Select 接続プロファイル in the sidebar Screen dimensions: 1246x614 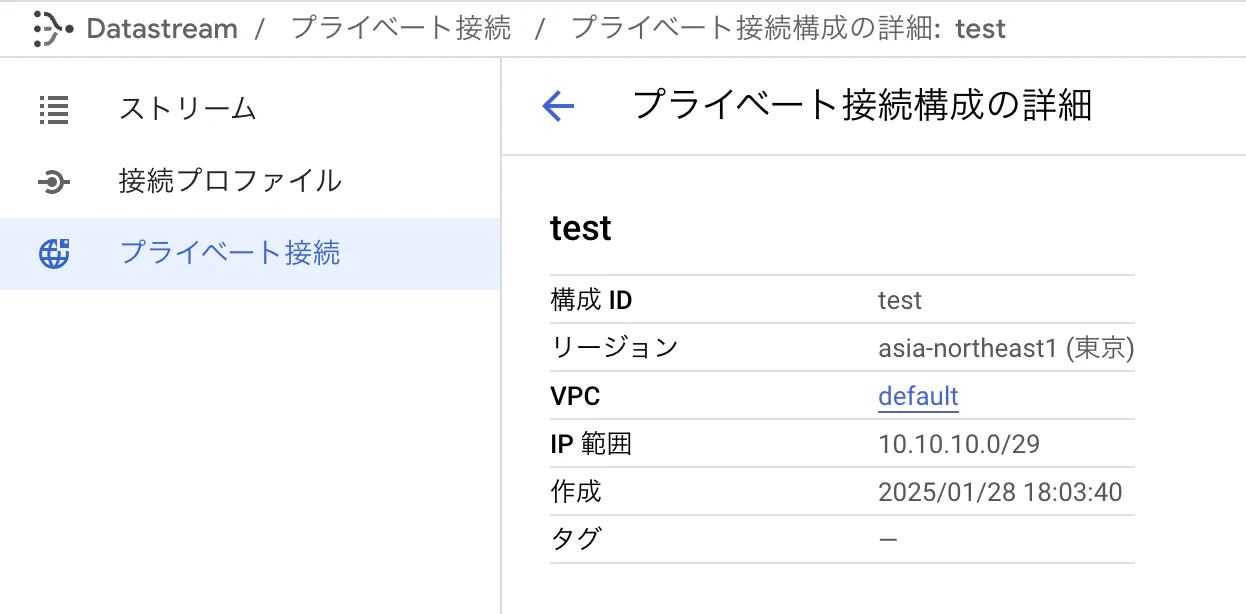pos(230,181)
